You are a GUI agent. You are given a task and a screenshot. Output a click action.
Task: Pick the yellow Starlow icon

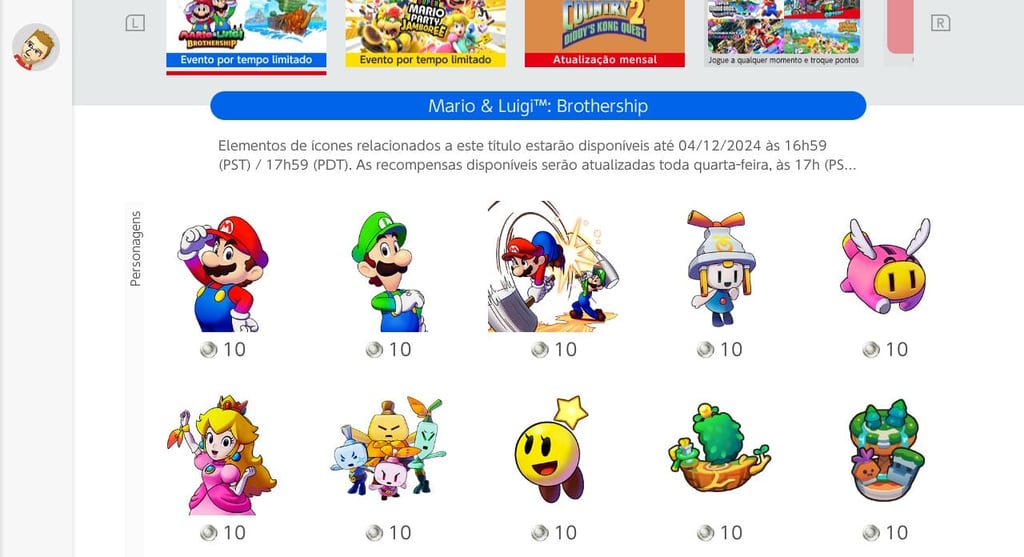click(x=552, y=449)
